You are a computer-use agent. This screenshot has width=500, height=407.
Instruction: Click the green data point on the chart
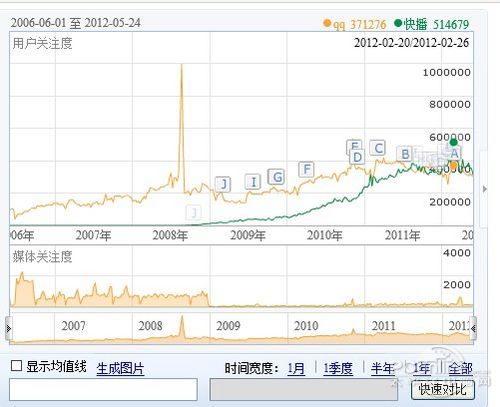pyautogui.click(x=453, y=142)
